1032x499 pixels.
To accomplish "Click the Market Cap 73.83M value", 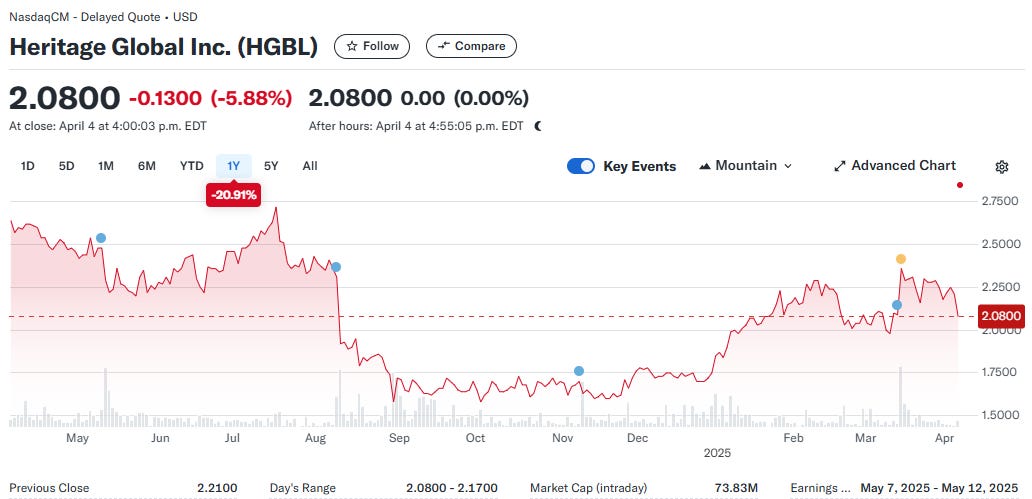I will (736, 488).
